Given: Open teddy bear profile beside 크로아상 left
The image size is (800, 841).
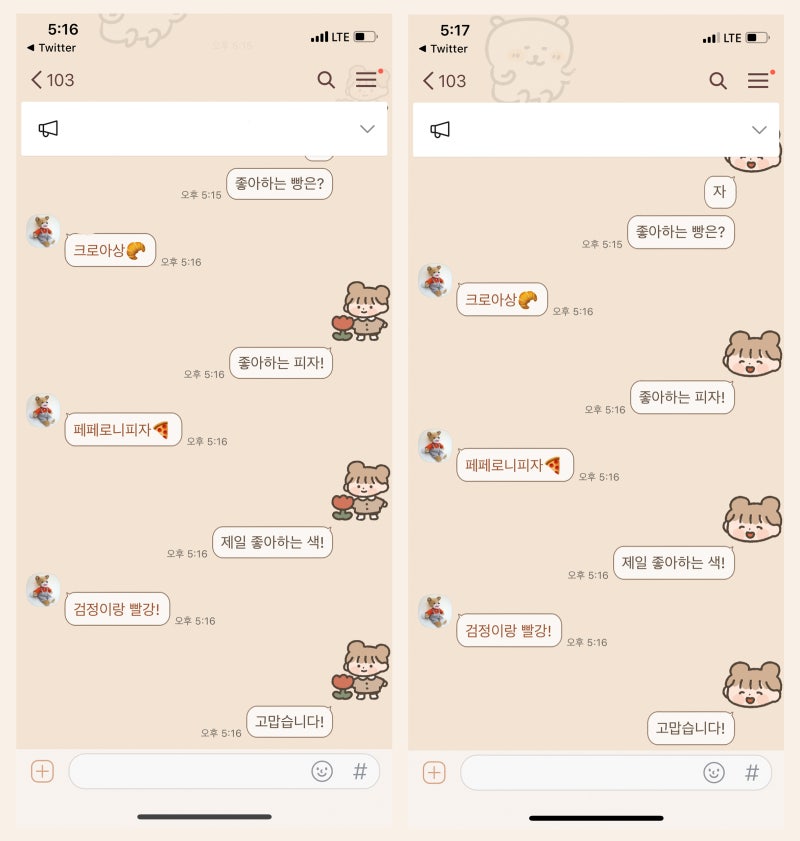Looking at the screenshot, I should pyautogui.click(x=43, y=231).
